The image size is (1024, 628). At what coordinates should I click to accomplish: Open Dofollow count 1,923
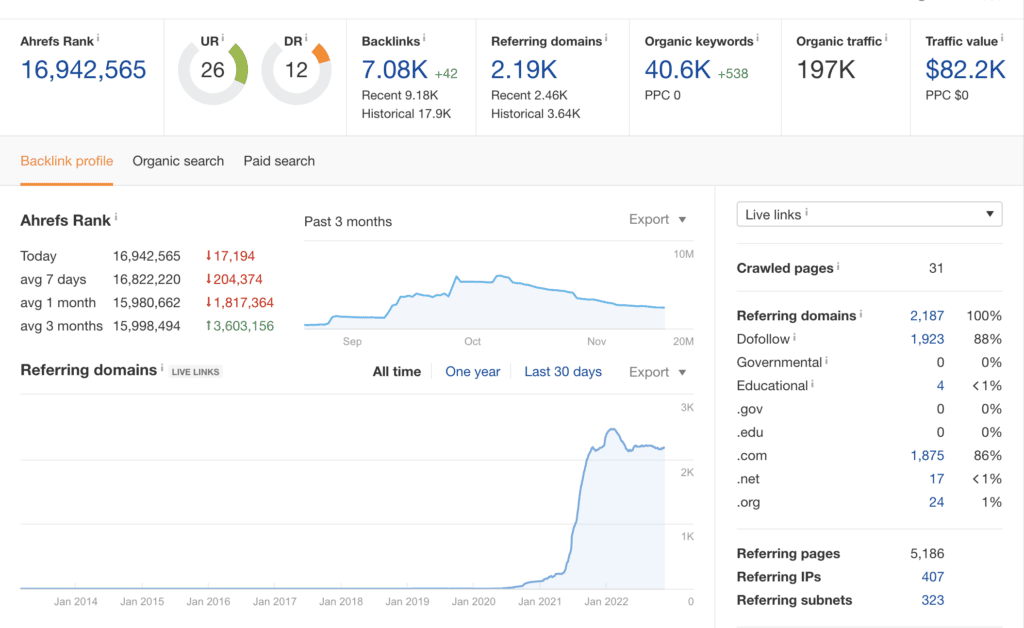pyautogui.click(x=927, y=339)
